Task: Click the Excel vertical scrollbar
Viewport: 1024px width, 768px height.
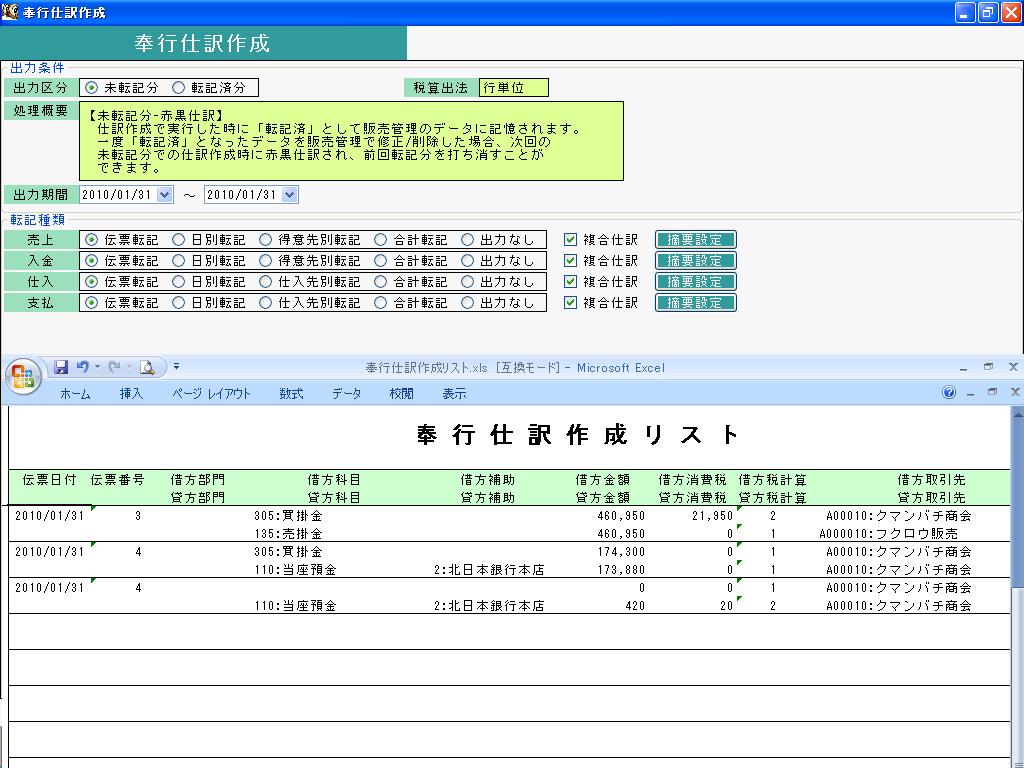Action: [x=1017, y=586]
